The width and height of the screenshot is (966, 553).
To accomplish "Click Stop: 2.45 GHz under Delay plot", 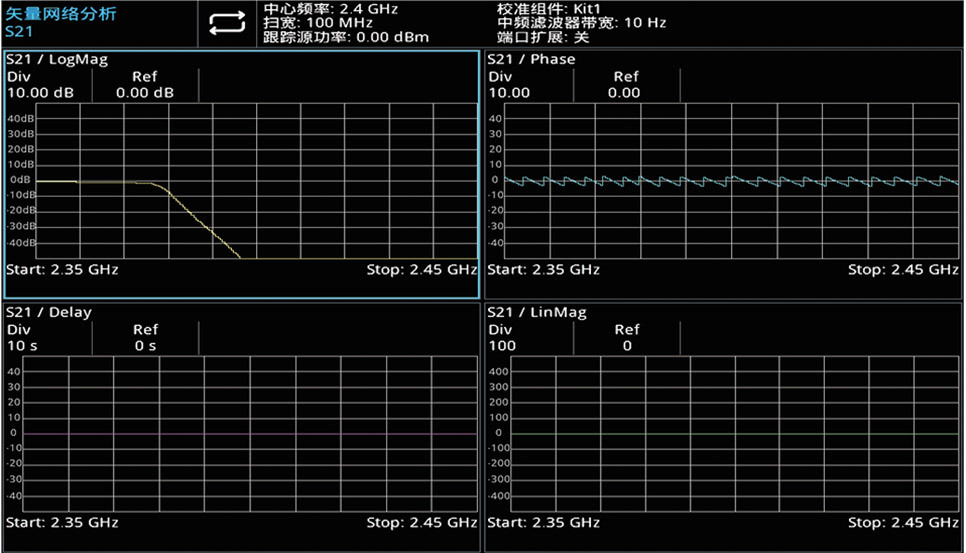I will click(422, 523).
